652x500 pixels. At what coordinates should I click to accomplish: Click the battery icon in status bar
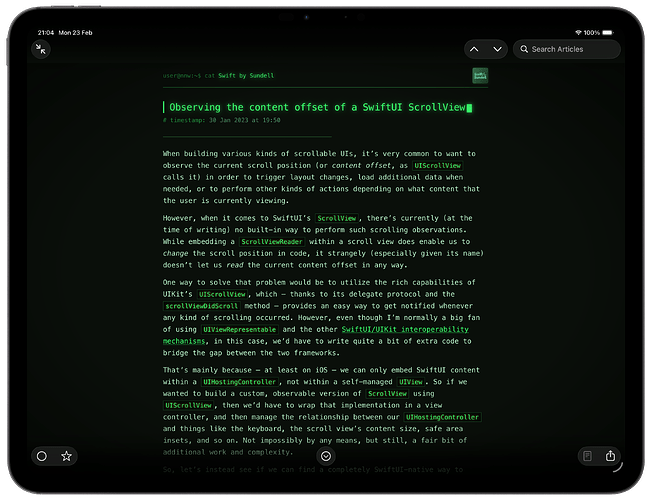pyautogui.click(x=608, y=32)
